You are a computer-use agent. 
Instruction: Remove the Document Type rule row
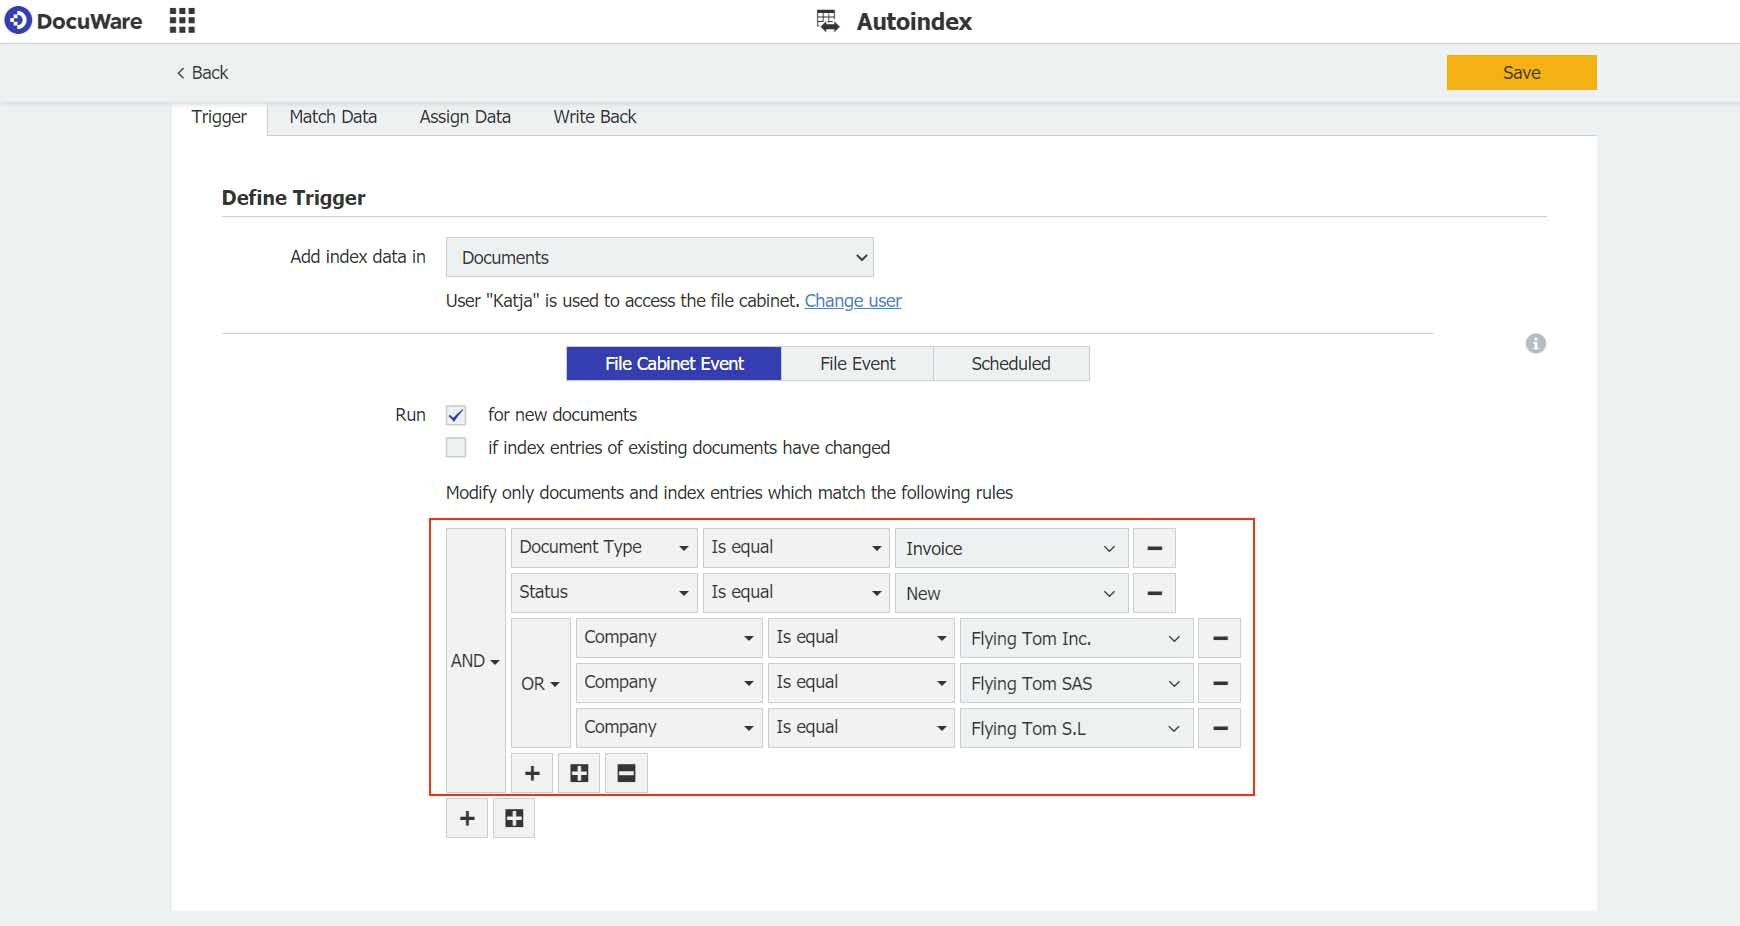click(1154, 548)
